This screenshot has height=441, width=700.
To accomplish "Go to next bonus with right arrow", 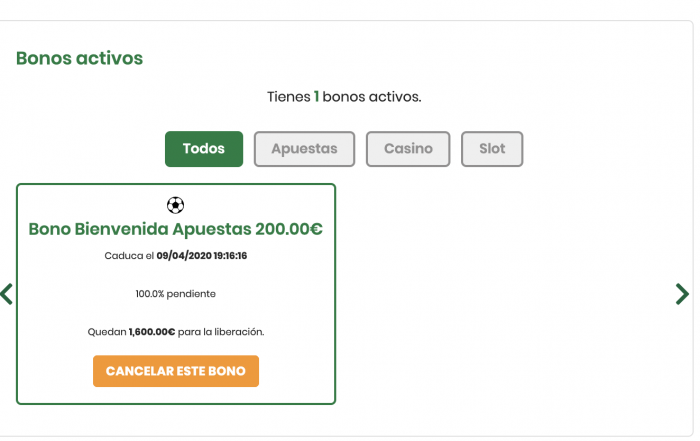I will click(682, 294).
